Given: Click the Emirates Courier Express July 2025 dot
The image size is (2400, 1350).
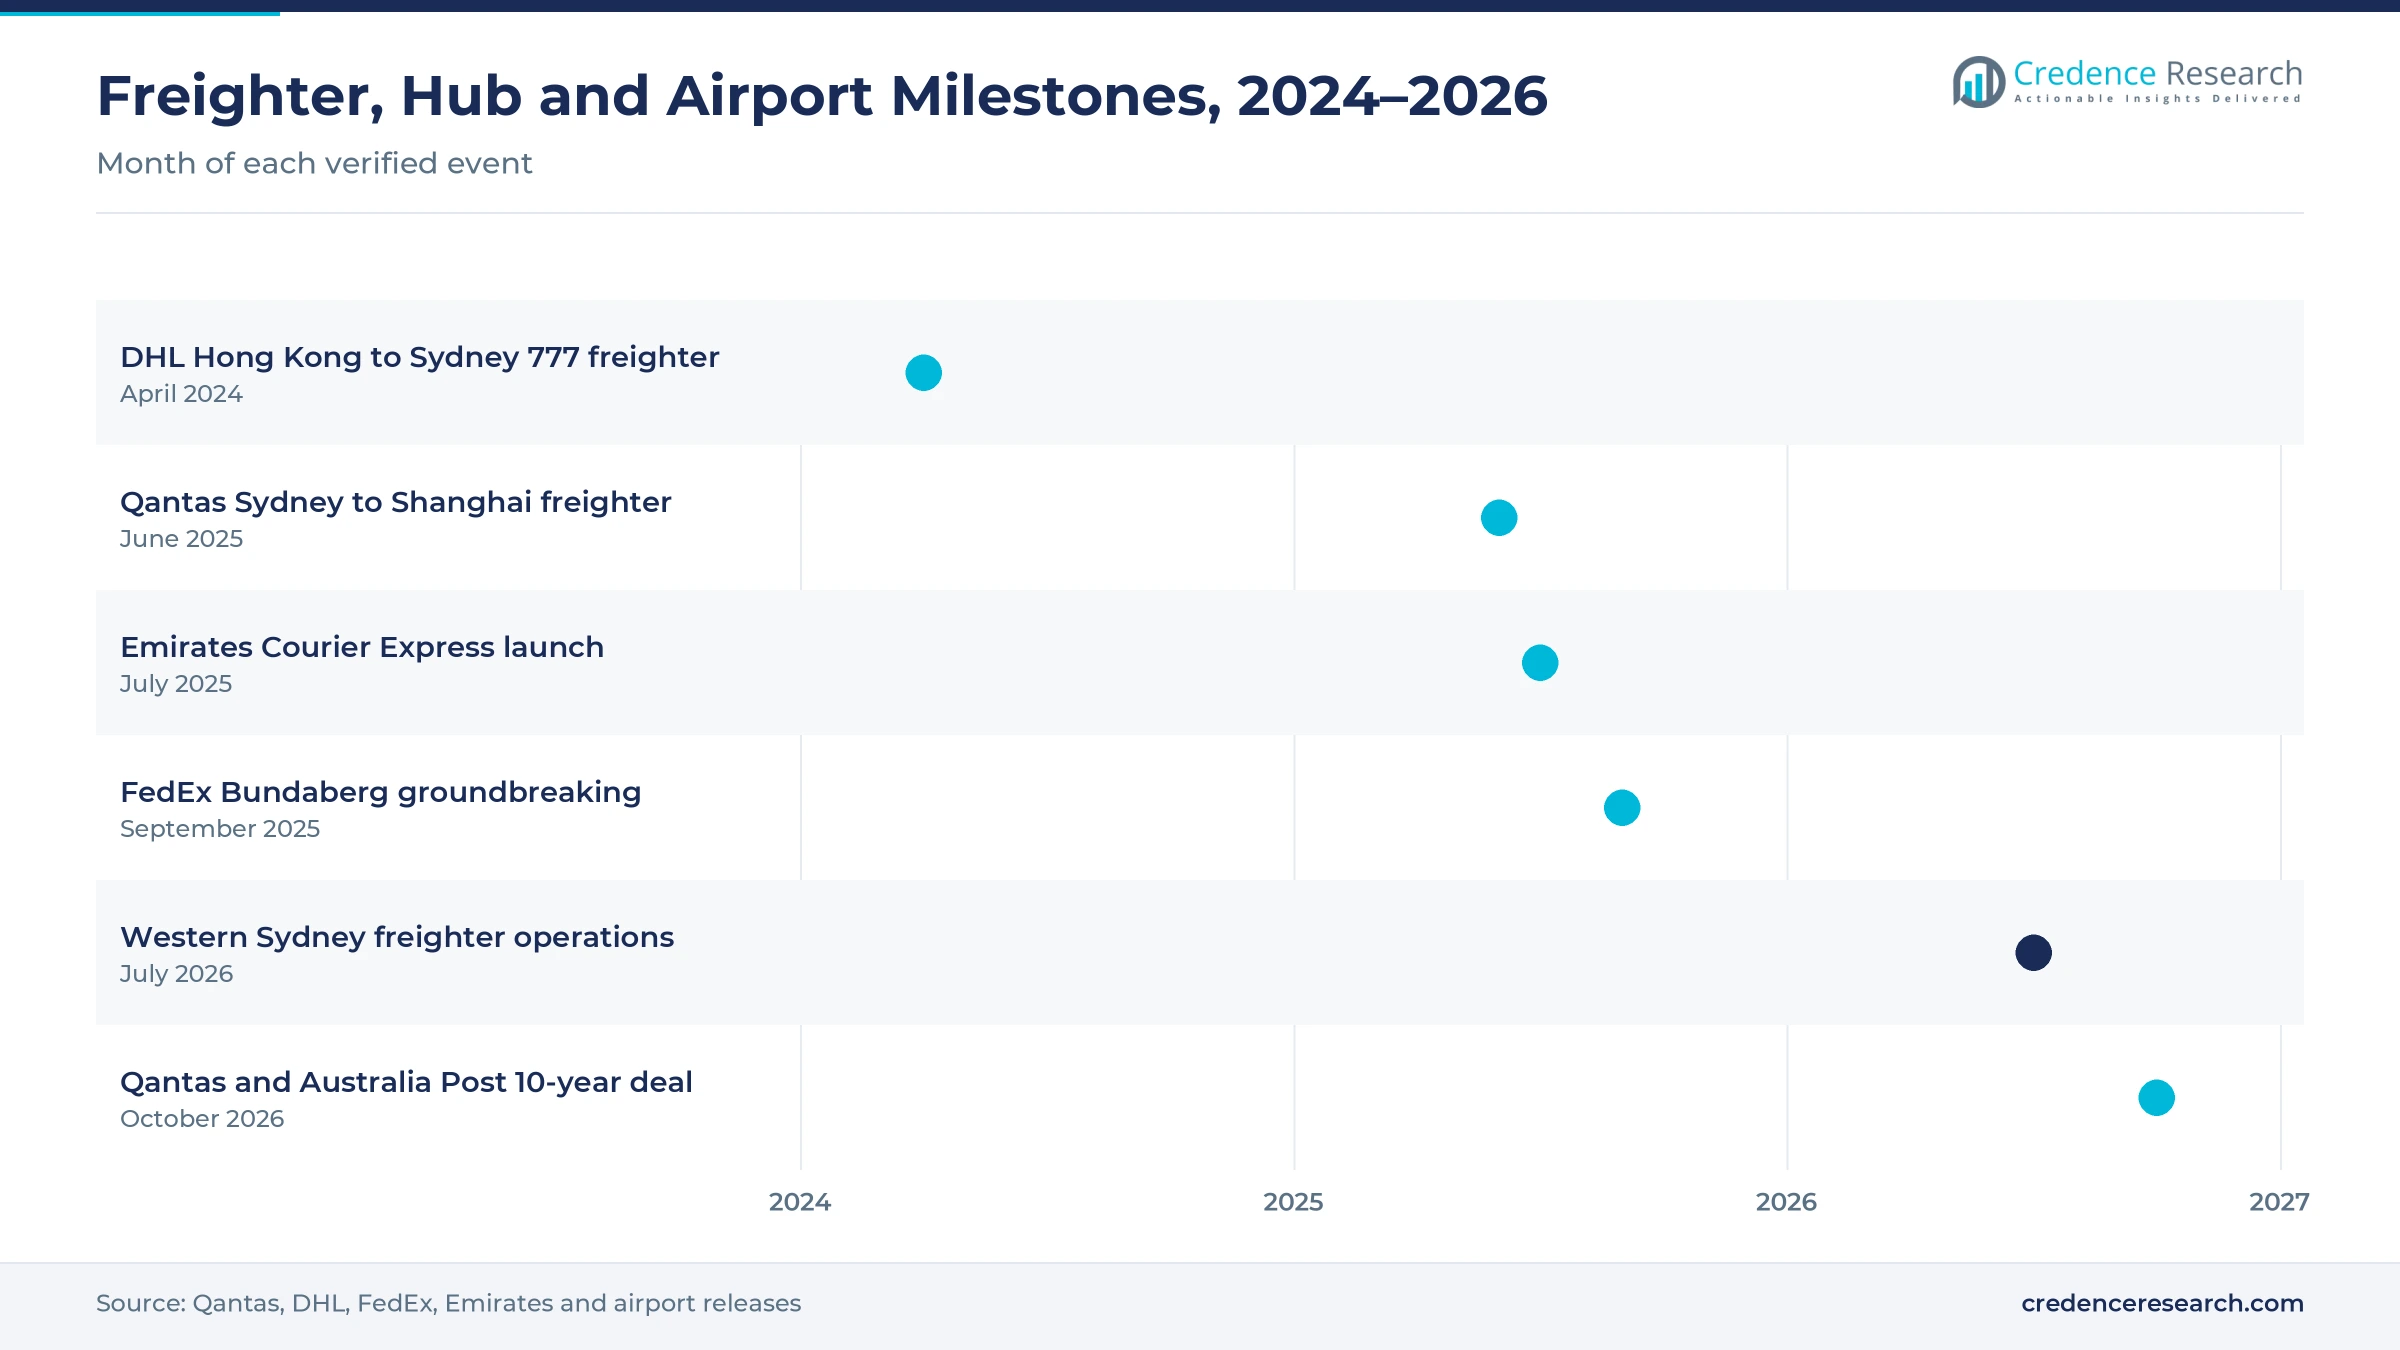Looking at the screenshot, I should coord(1540,663).
